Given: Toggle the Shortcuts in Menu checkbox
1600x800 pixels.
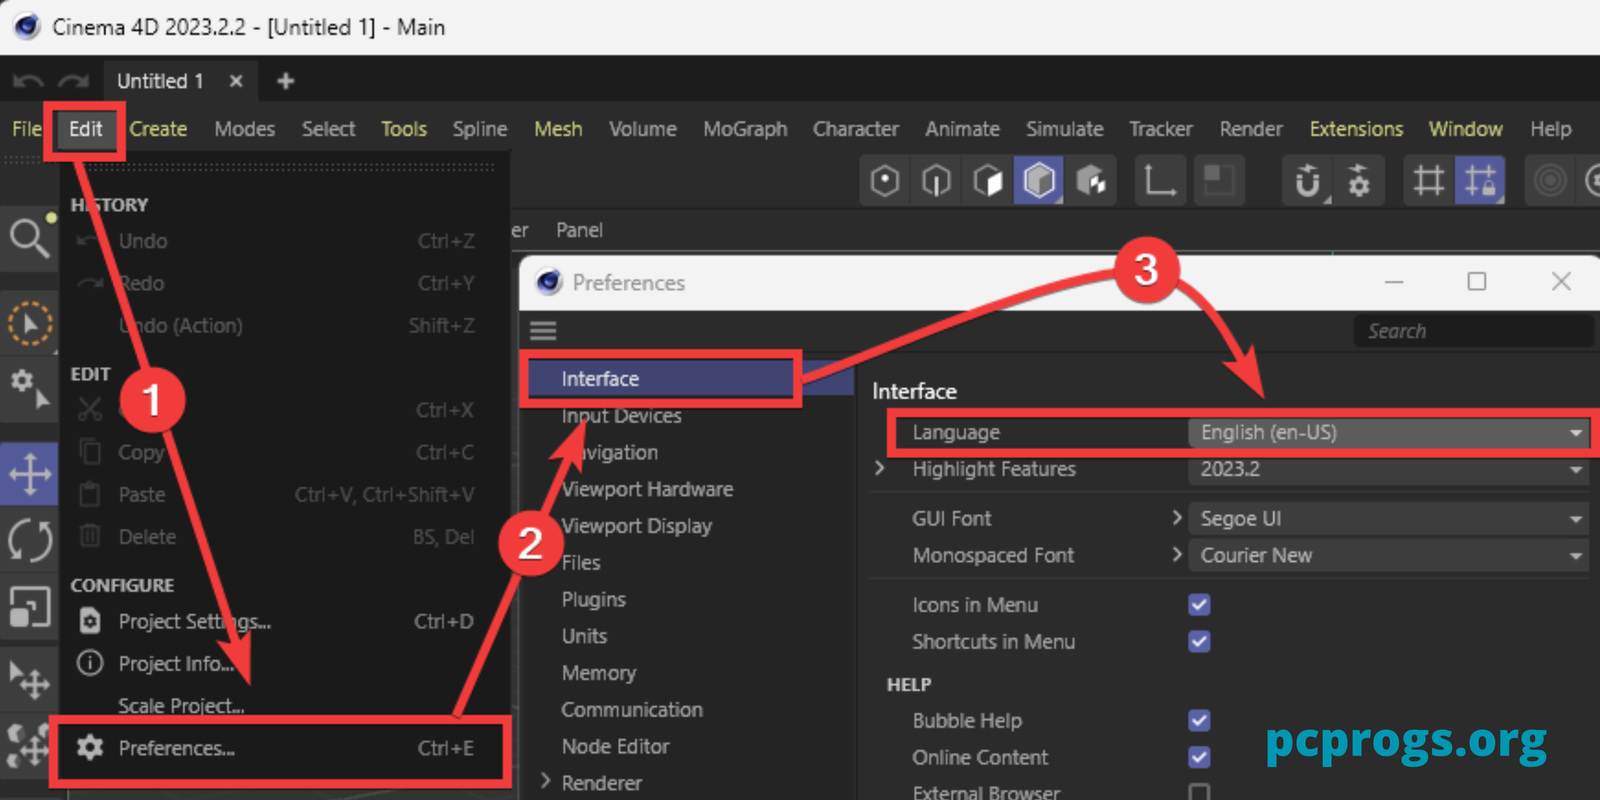Looking at the screenshot, I should (1199, 641).
